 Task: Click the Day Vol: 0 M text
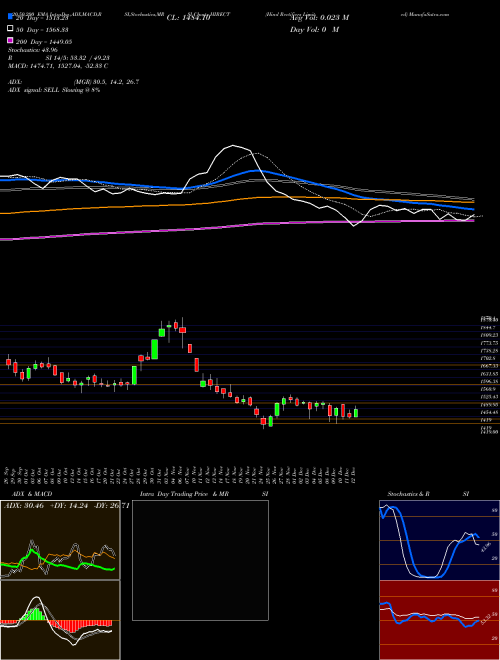tap(314, 30)
